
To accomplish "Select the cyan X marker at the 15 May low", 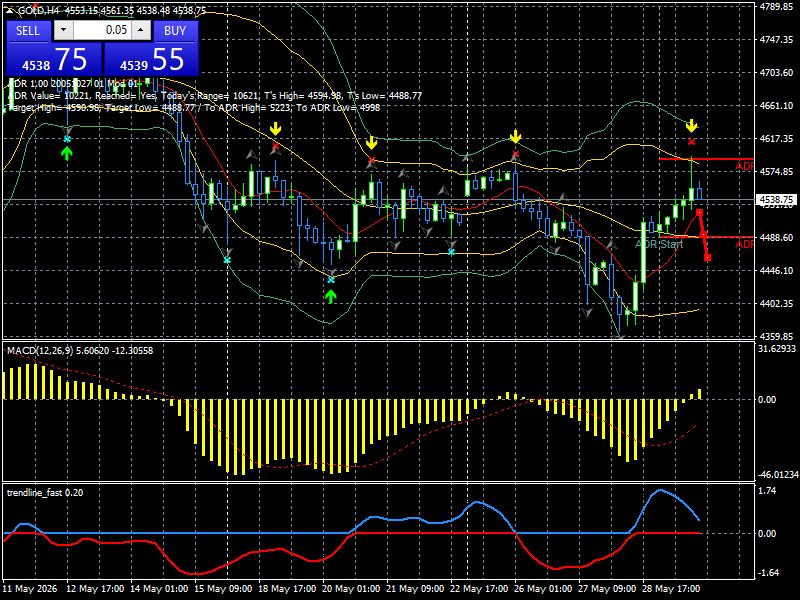I will (x=227, y=260).
